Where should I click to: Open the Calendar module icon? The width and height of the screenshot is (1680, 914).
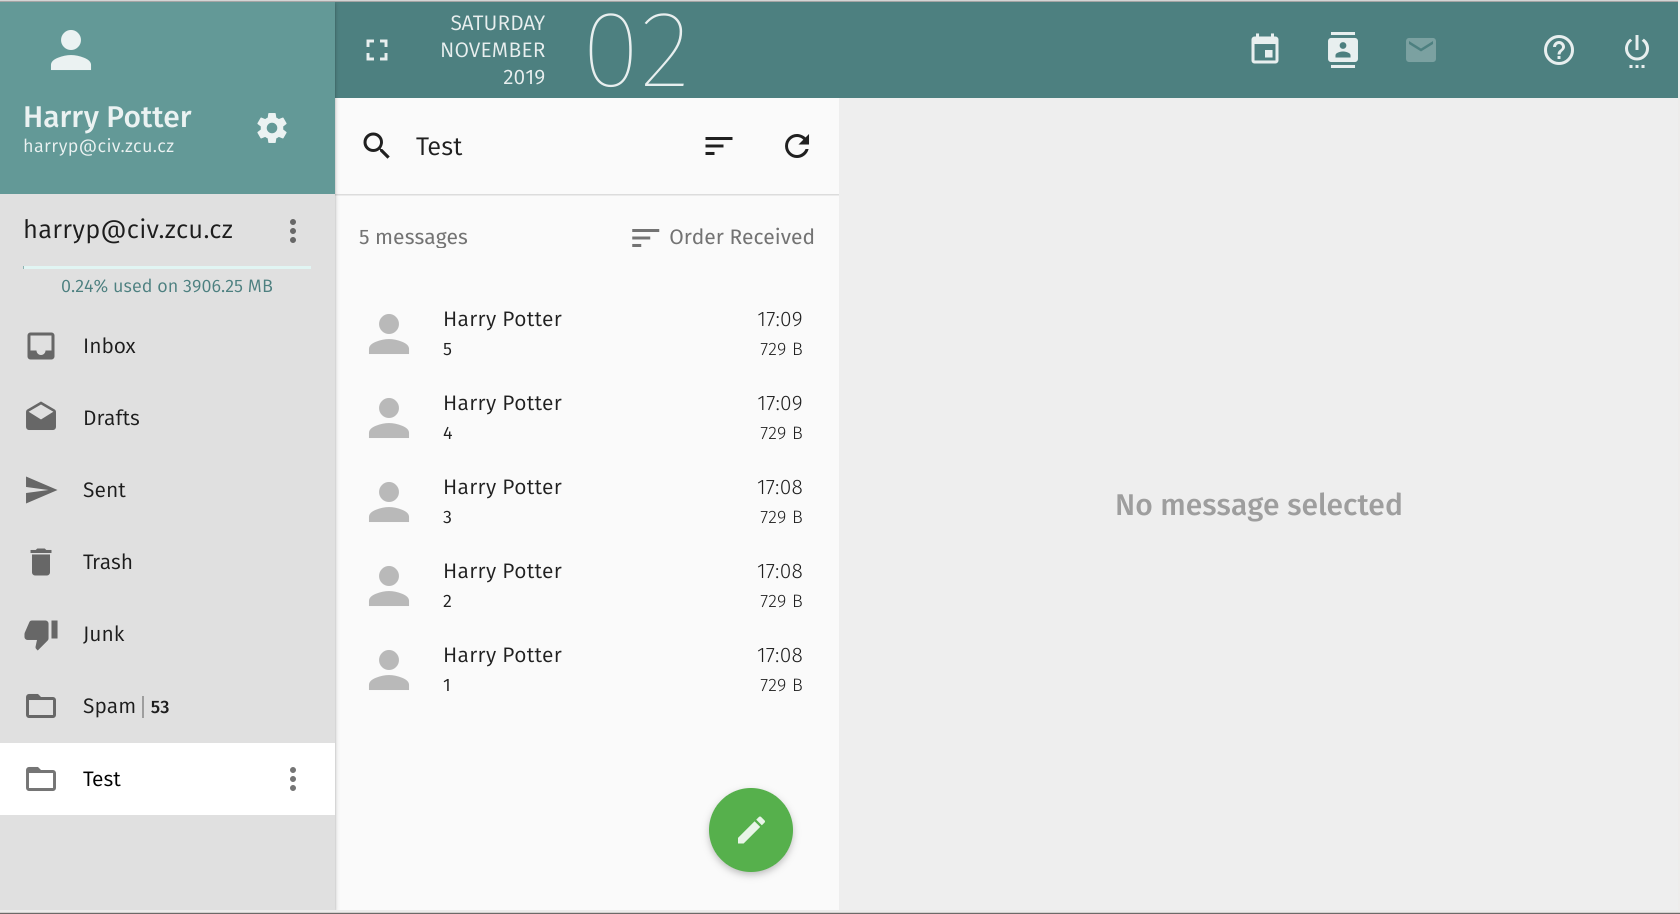pyautogui.click(x=1265, y=49)
